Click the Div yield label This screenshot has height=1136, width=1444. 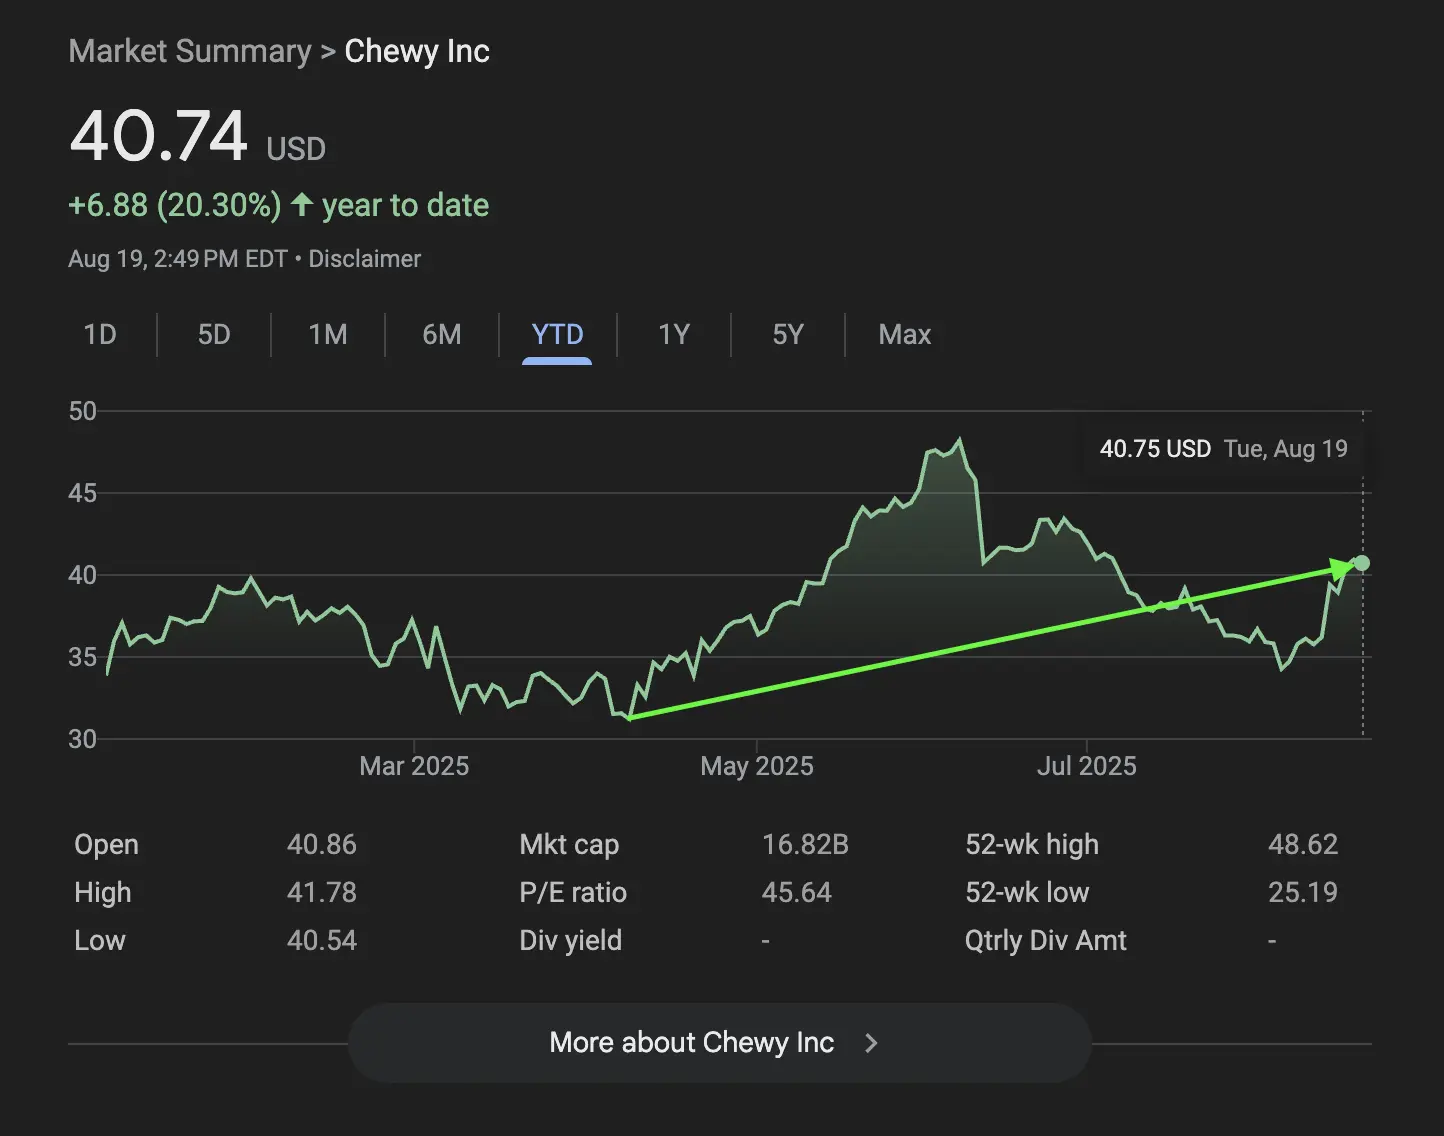point(570,941)
